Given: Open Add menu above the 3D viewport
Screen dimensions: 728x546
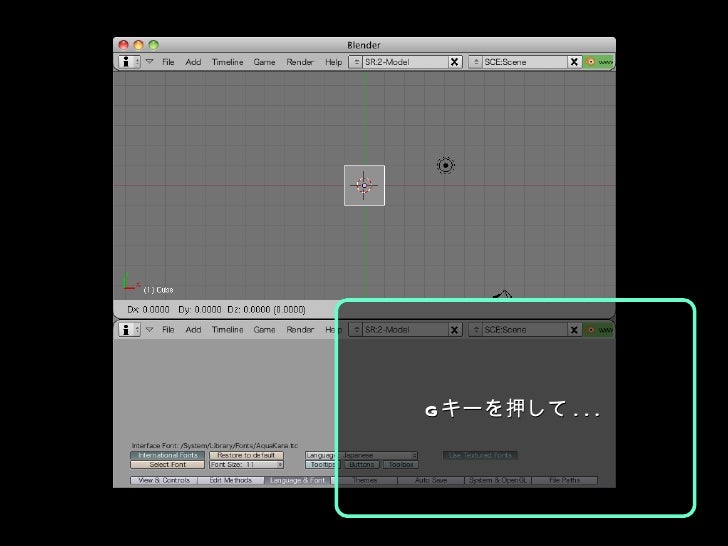Looking at the screenshot, I should click(193, 62).
